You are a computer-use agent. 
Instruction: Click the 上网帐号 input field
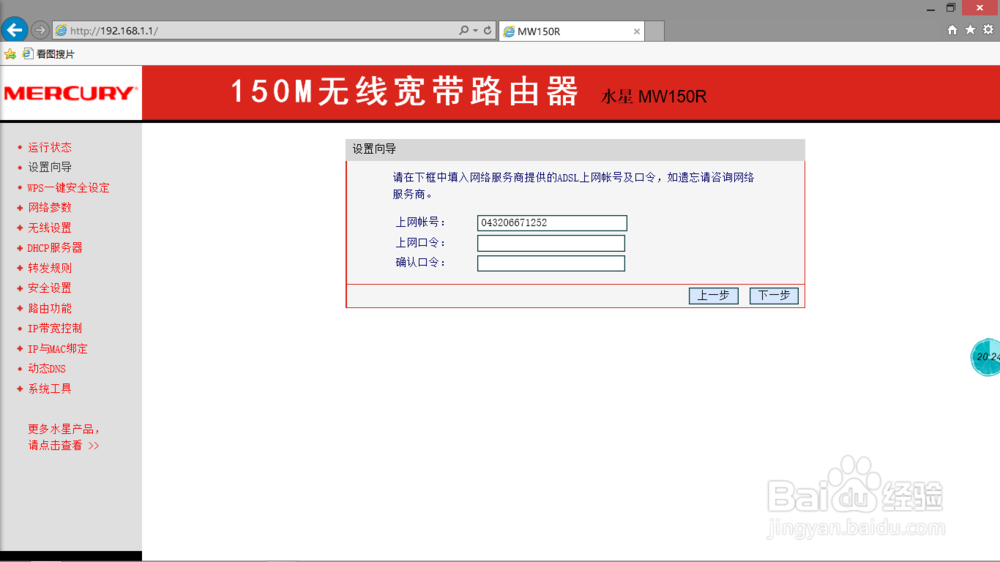tap(552, 223)
